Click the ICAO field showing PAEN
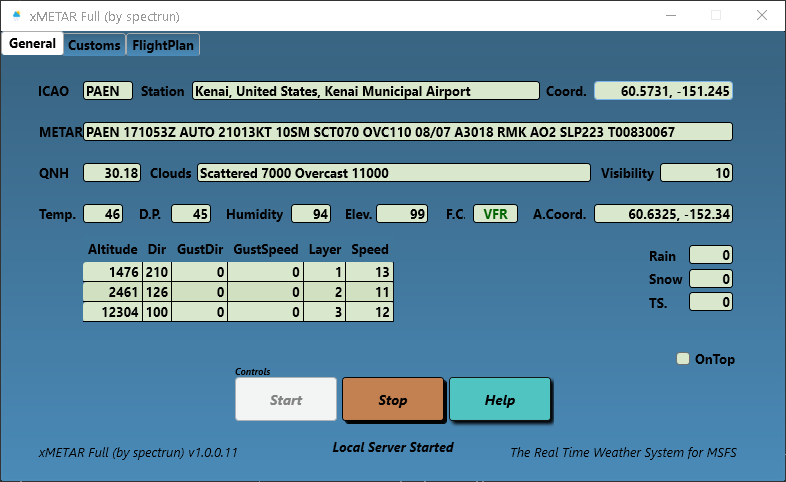Screen dimensions: 786x482 point(108,91)
